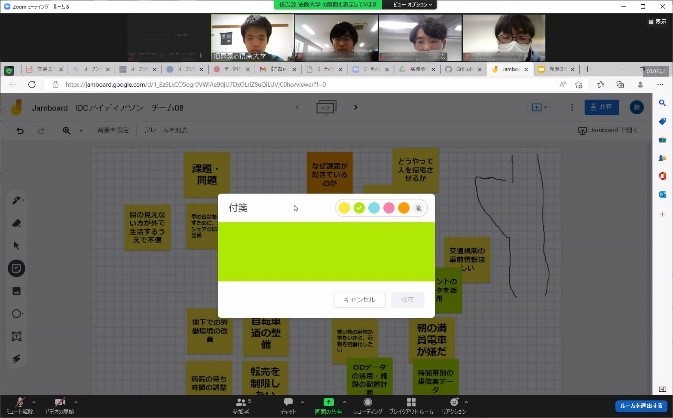This screenshot has width=673, height=418.
Task: Pick the pink sticky note color
Action: pyautogui.click(x=389, y=208)
